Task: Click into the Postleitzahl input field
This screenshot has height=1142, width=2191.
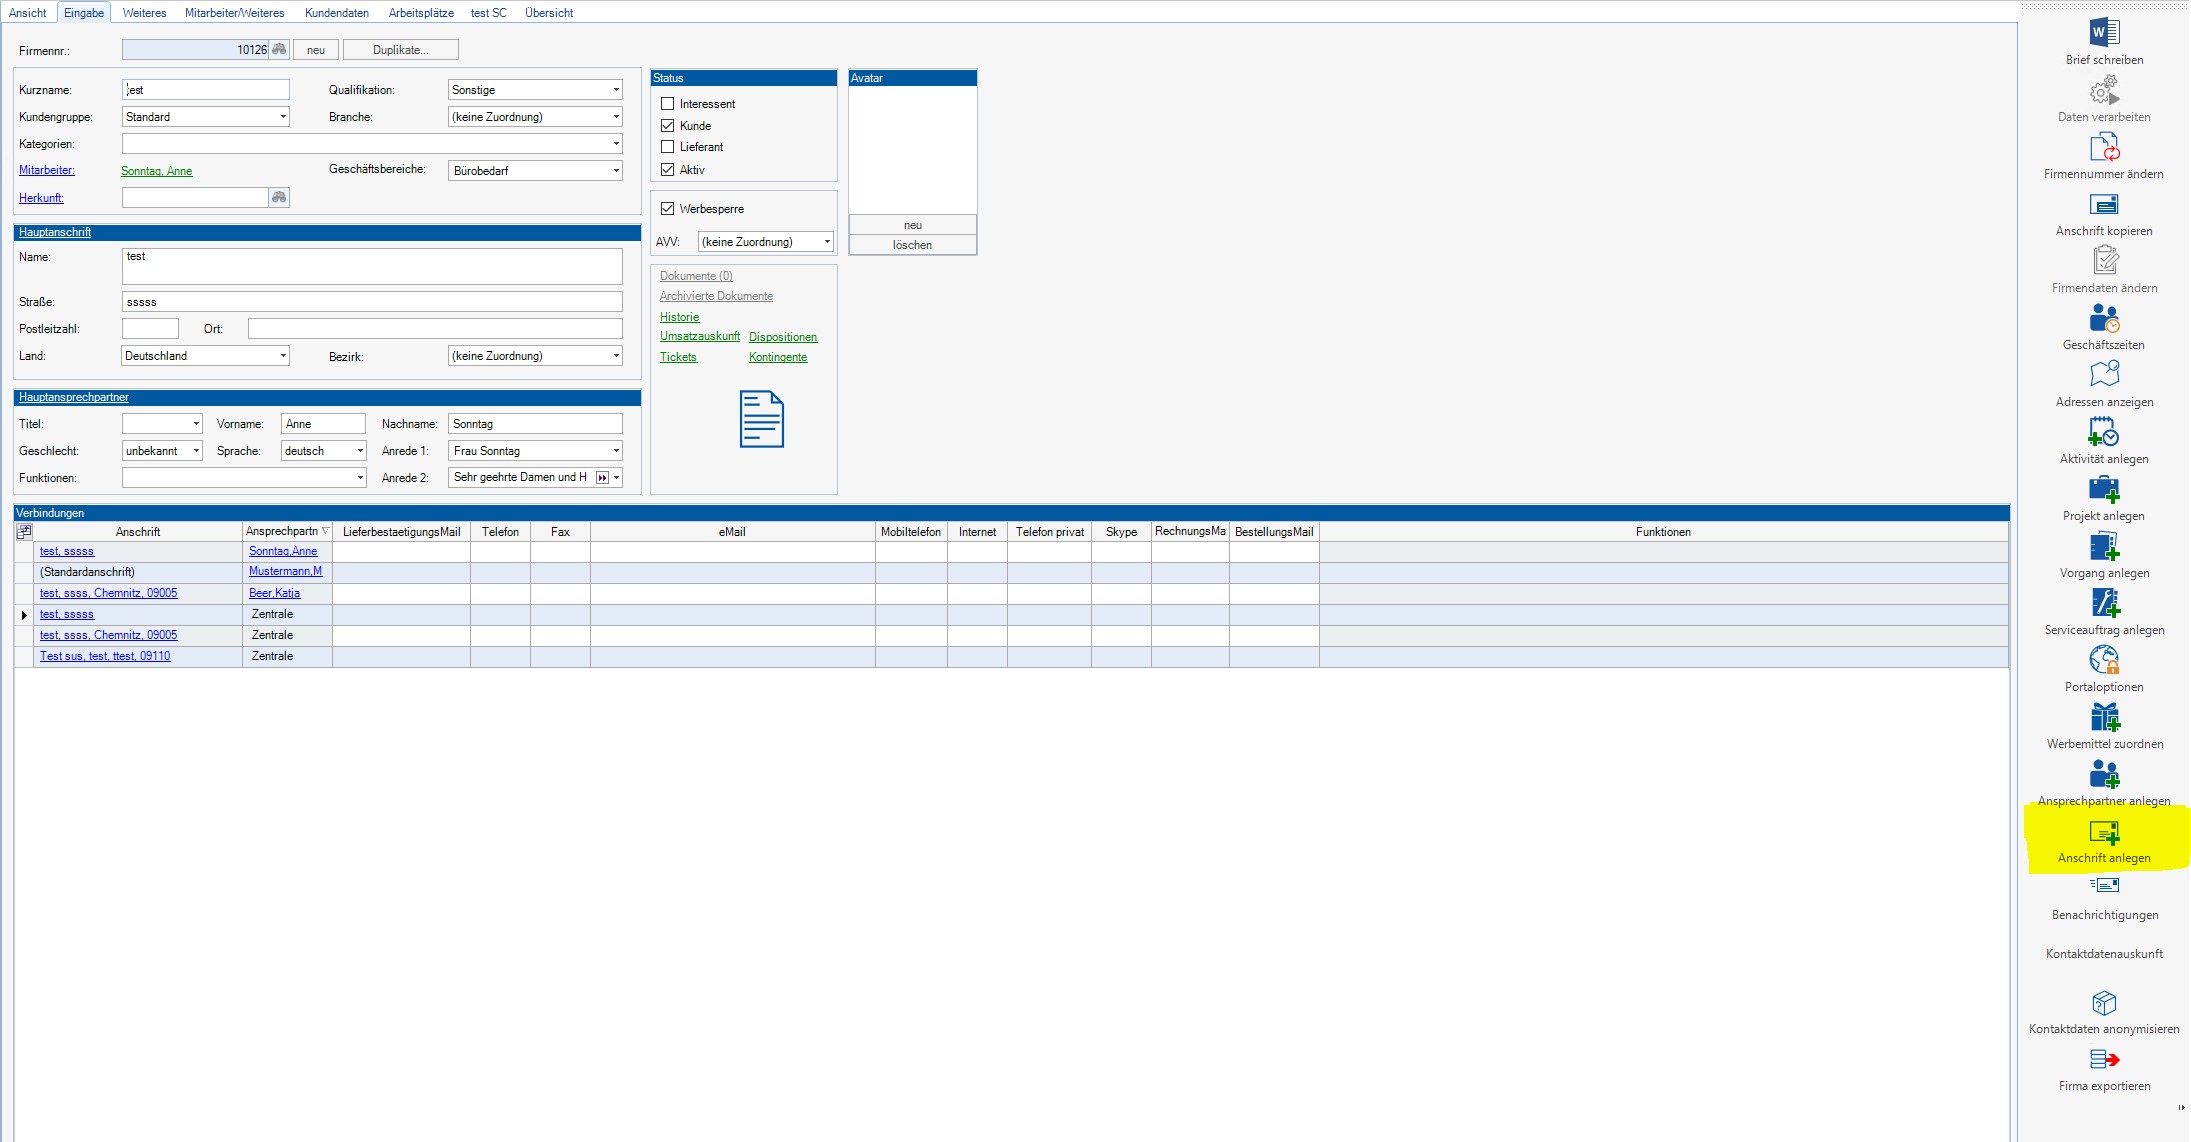Action: (150, 329)
